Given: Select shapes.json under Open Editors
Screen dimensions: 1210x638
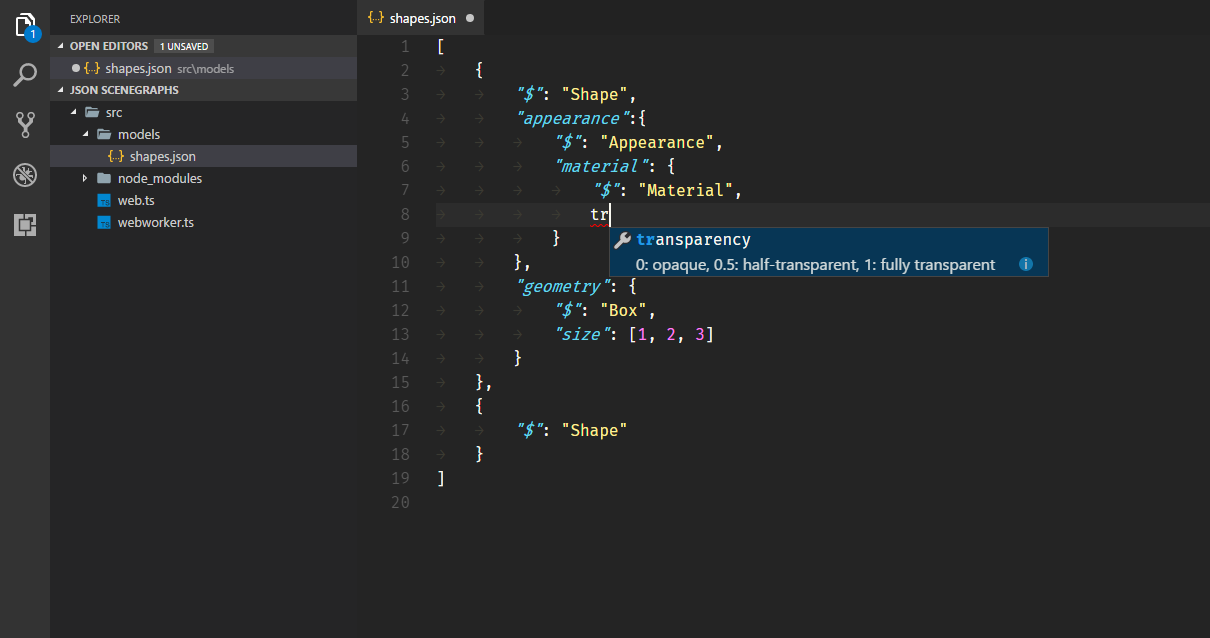Looking at the screenshot, I should point(138,68).
